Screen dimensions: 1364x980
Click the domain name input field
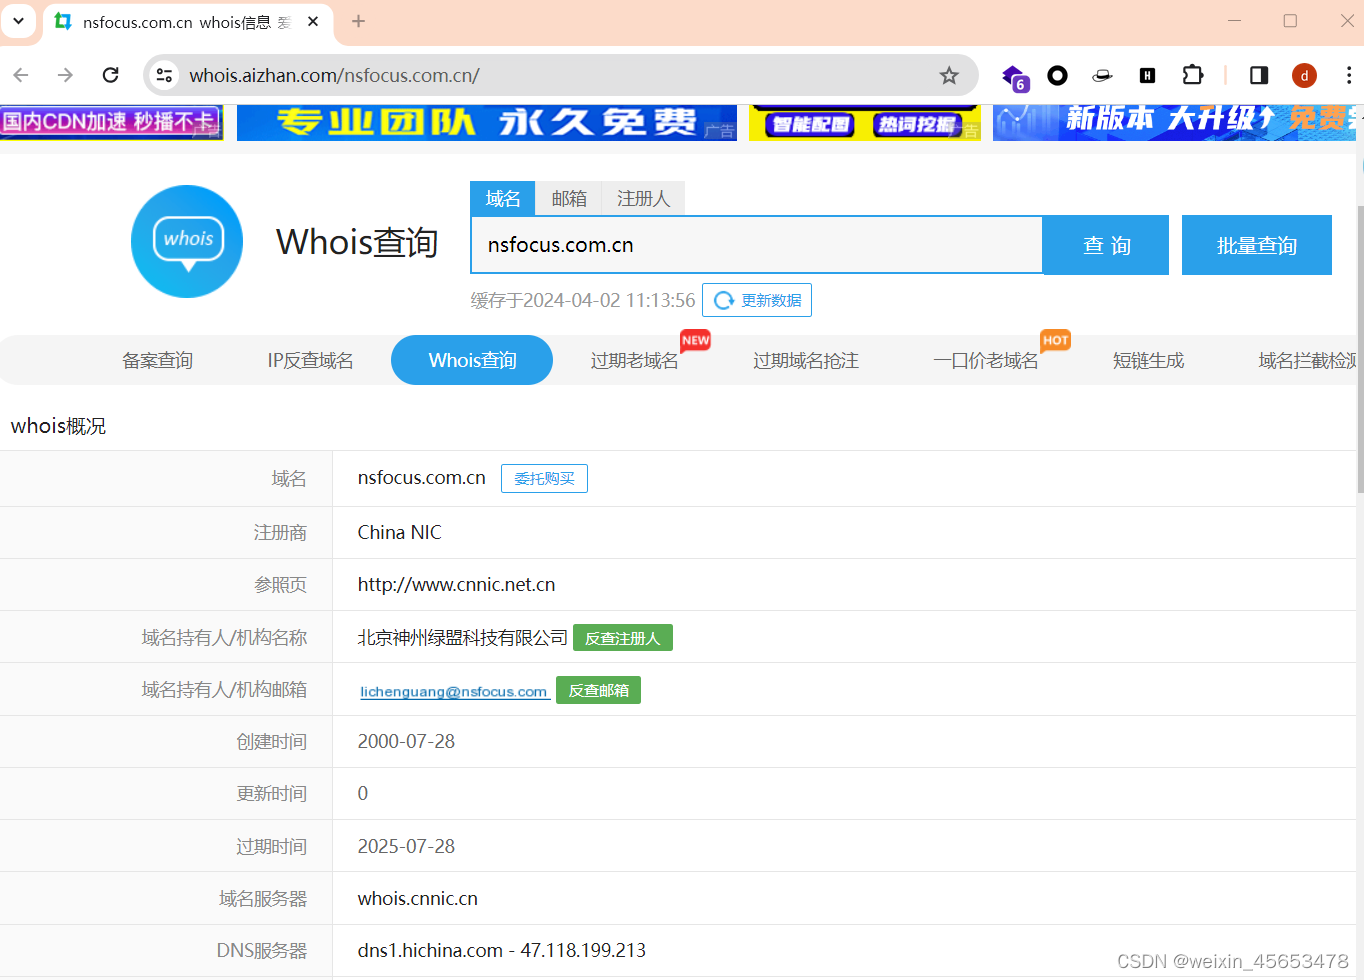pos(756,245)
